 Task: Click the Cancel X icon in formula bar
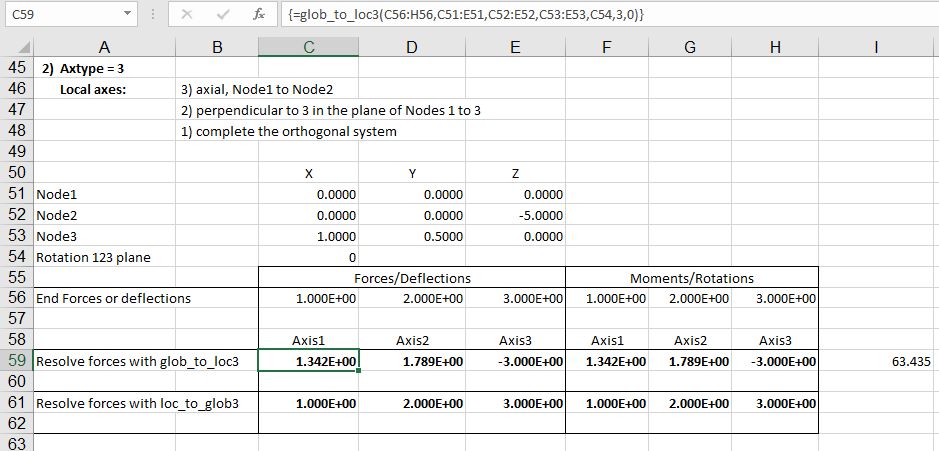(x=187, y=16)
